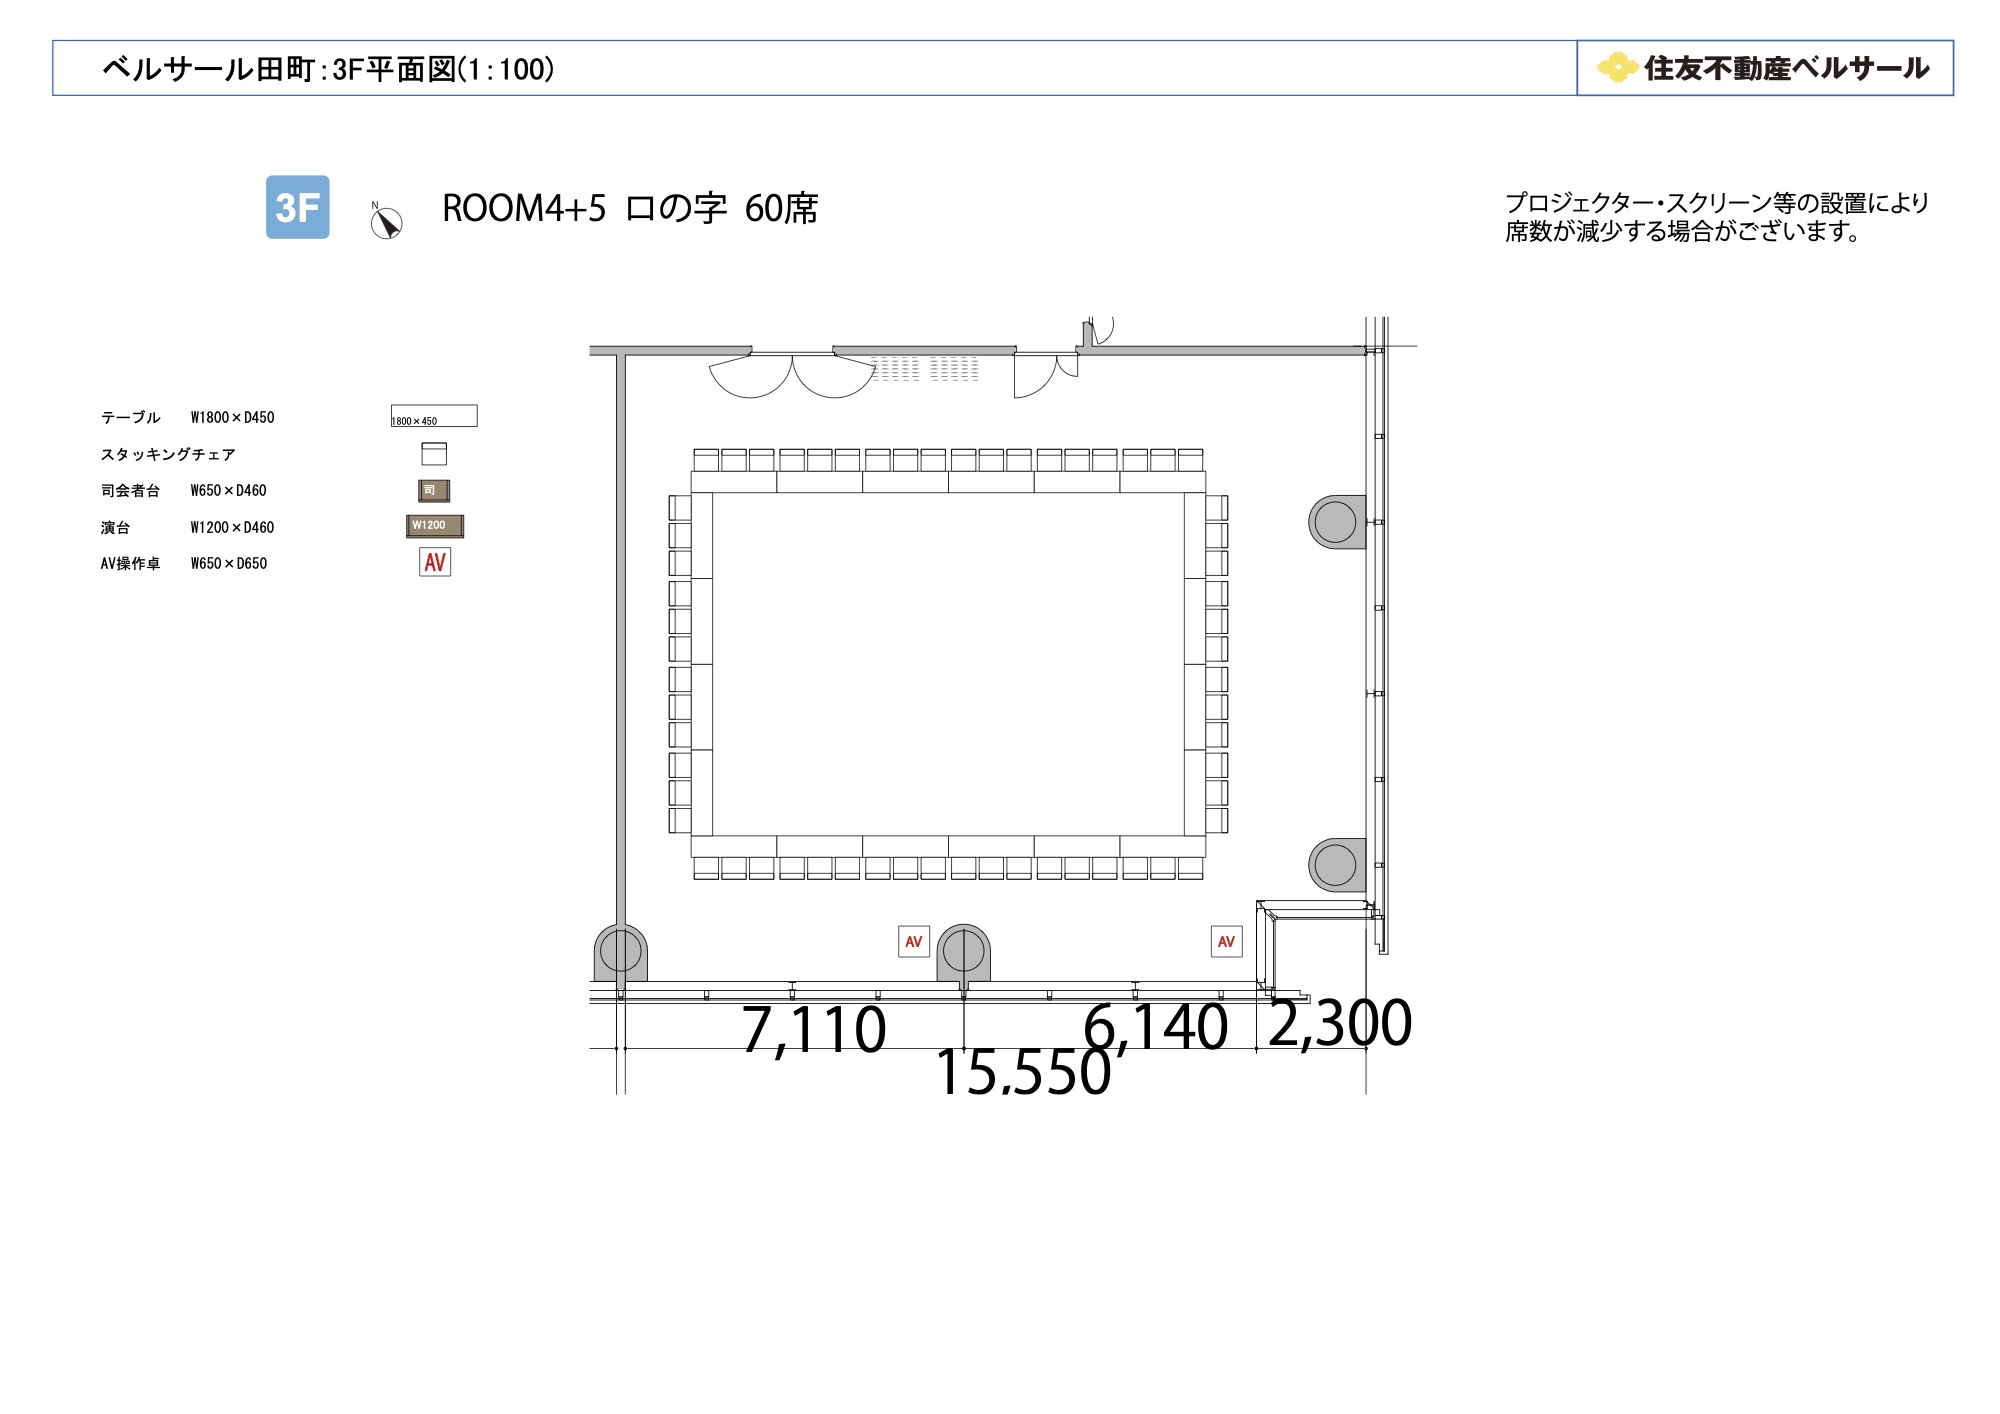This screenshot has width=2000, height=1414.
Task: Click the empty center of the table ring
Action: coord(948,664)
